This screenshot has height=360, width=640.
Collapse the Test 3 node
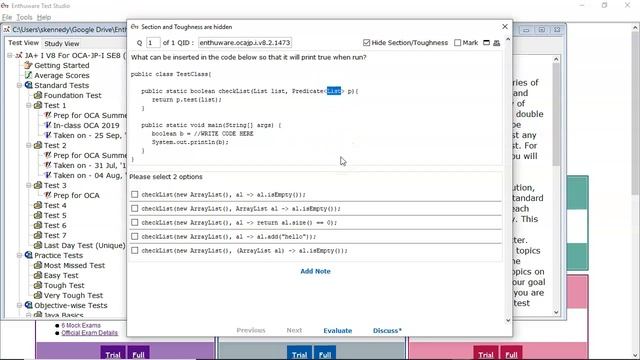(29, 185)
